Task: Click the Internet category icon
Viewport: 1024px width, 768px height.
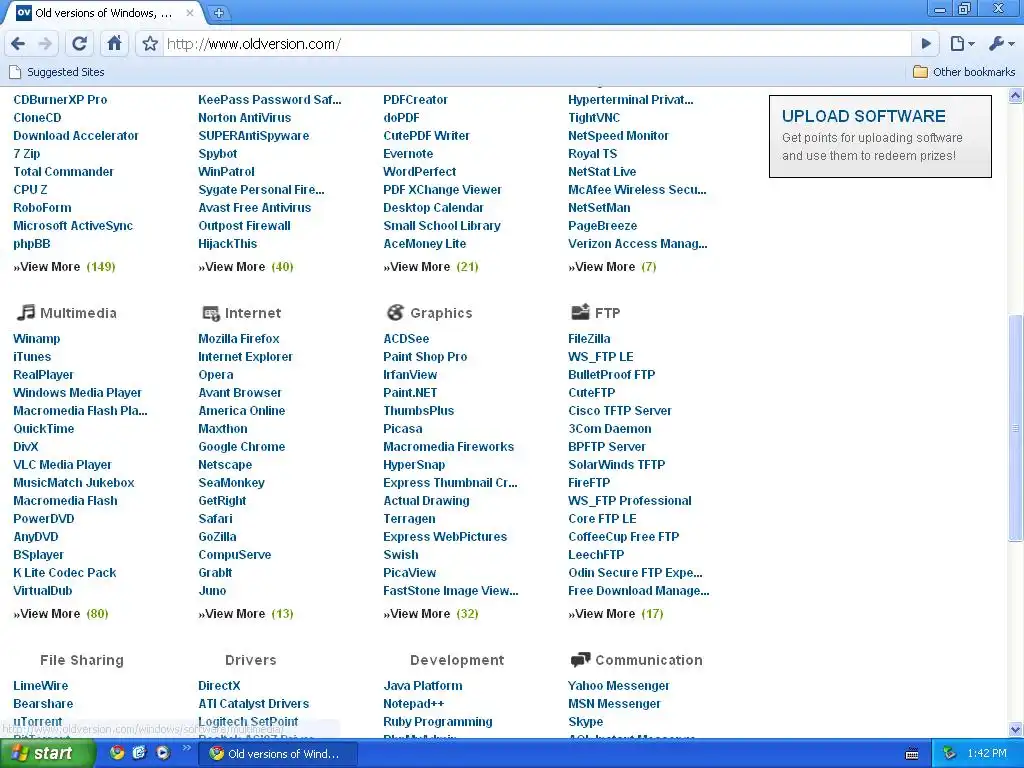Action: click(211, 313)
